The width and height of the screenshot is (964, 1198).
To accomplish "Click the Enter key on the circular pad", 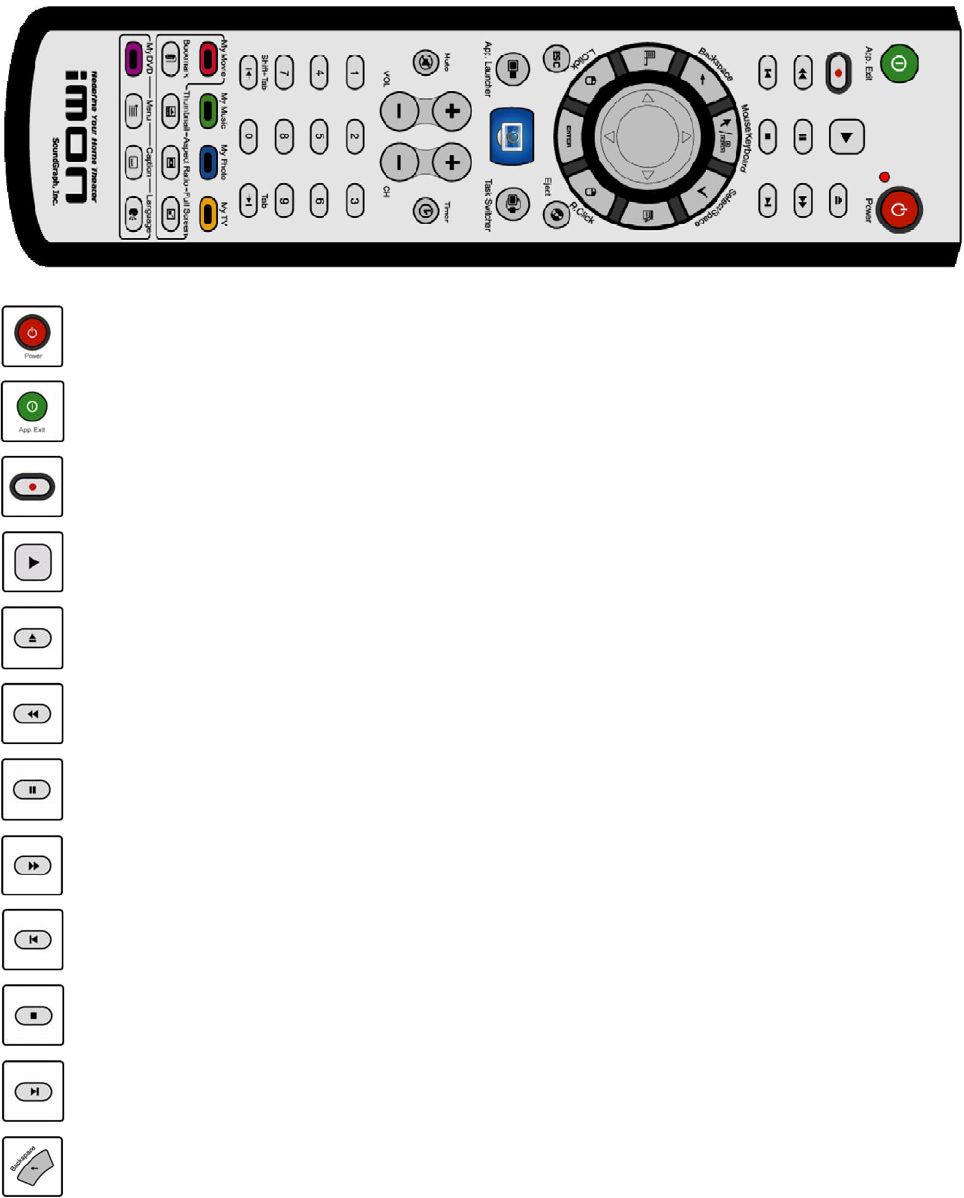I will [x=569, y=137].
